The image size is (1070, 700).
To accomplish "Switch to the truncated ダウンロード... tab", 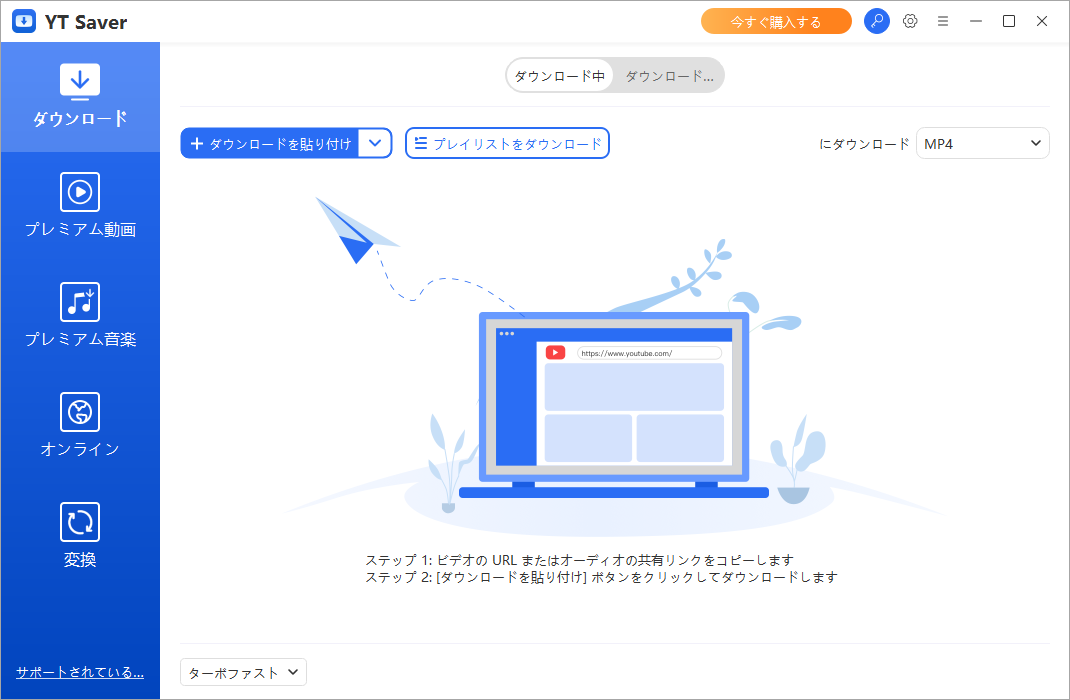I will pos(669,76).
